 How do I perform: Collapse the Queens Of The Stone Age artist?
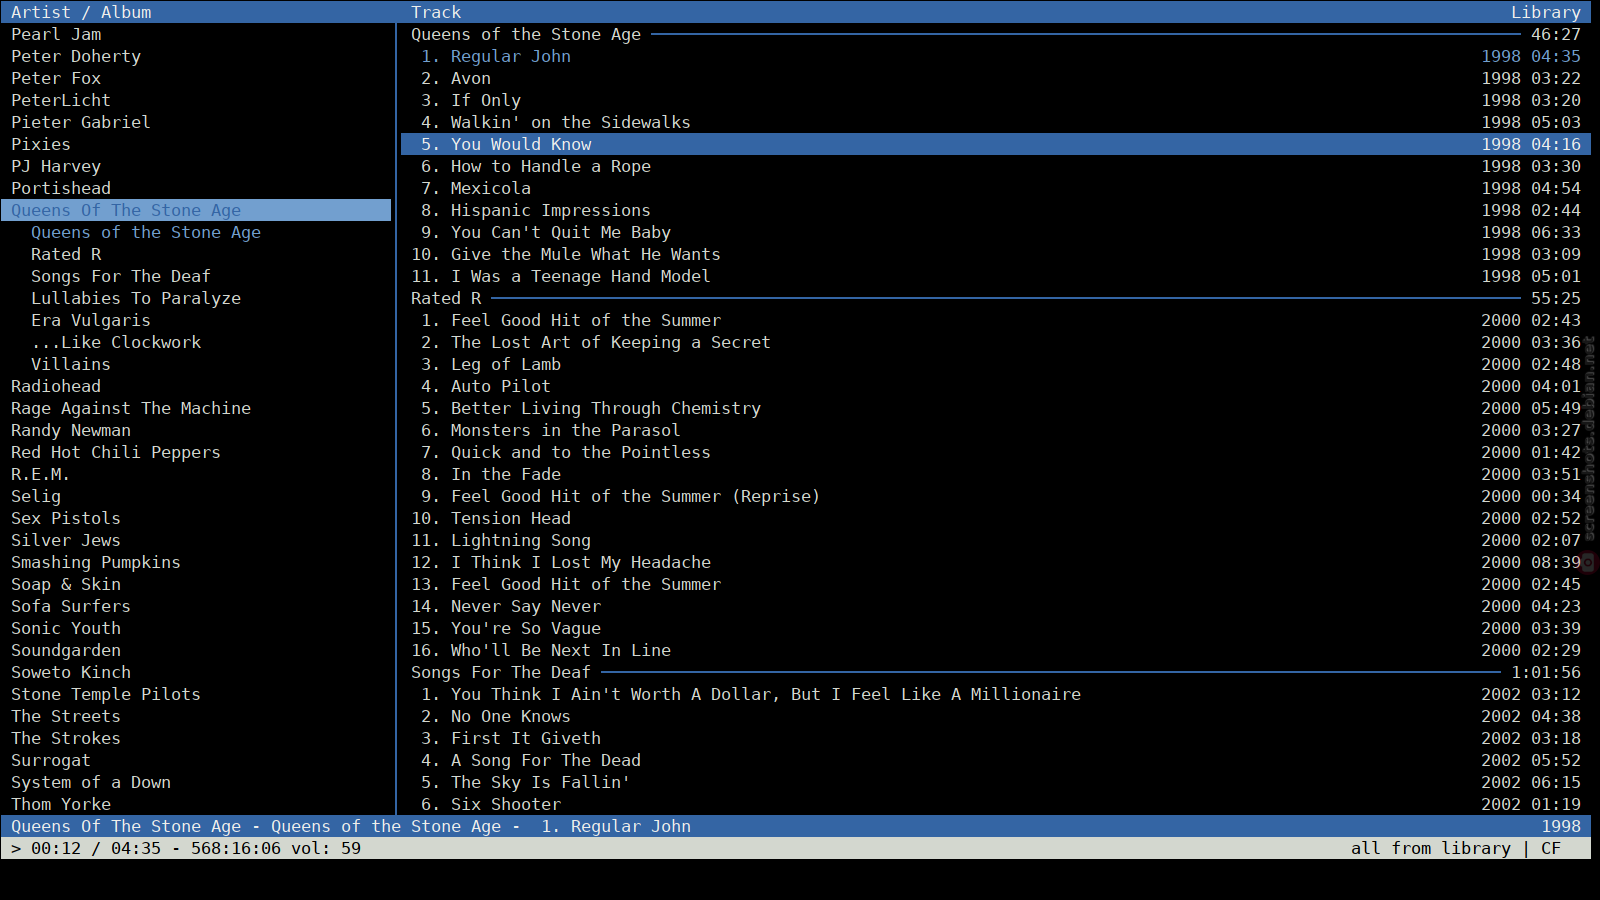tap(196, 210)
